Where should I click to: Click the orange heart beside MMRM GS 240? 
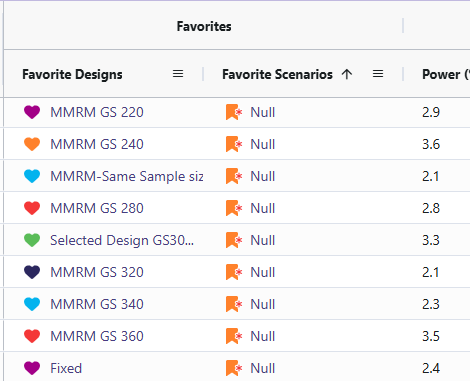(x=32, y=144)
